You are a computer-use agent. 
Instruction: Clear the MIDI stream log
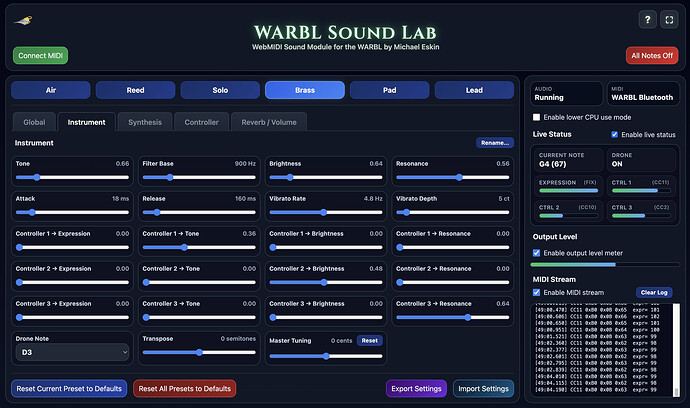pos(654,292)
